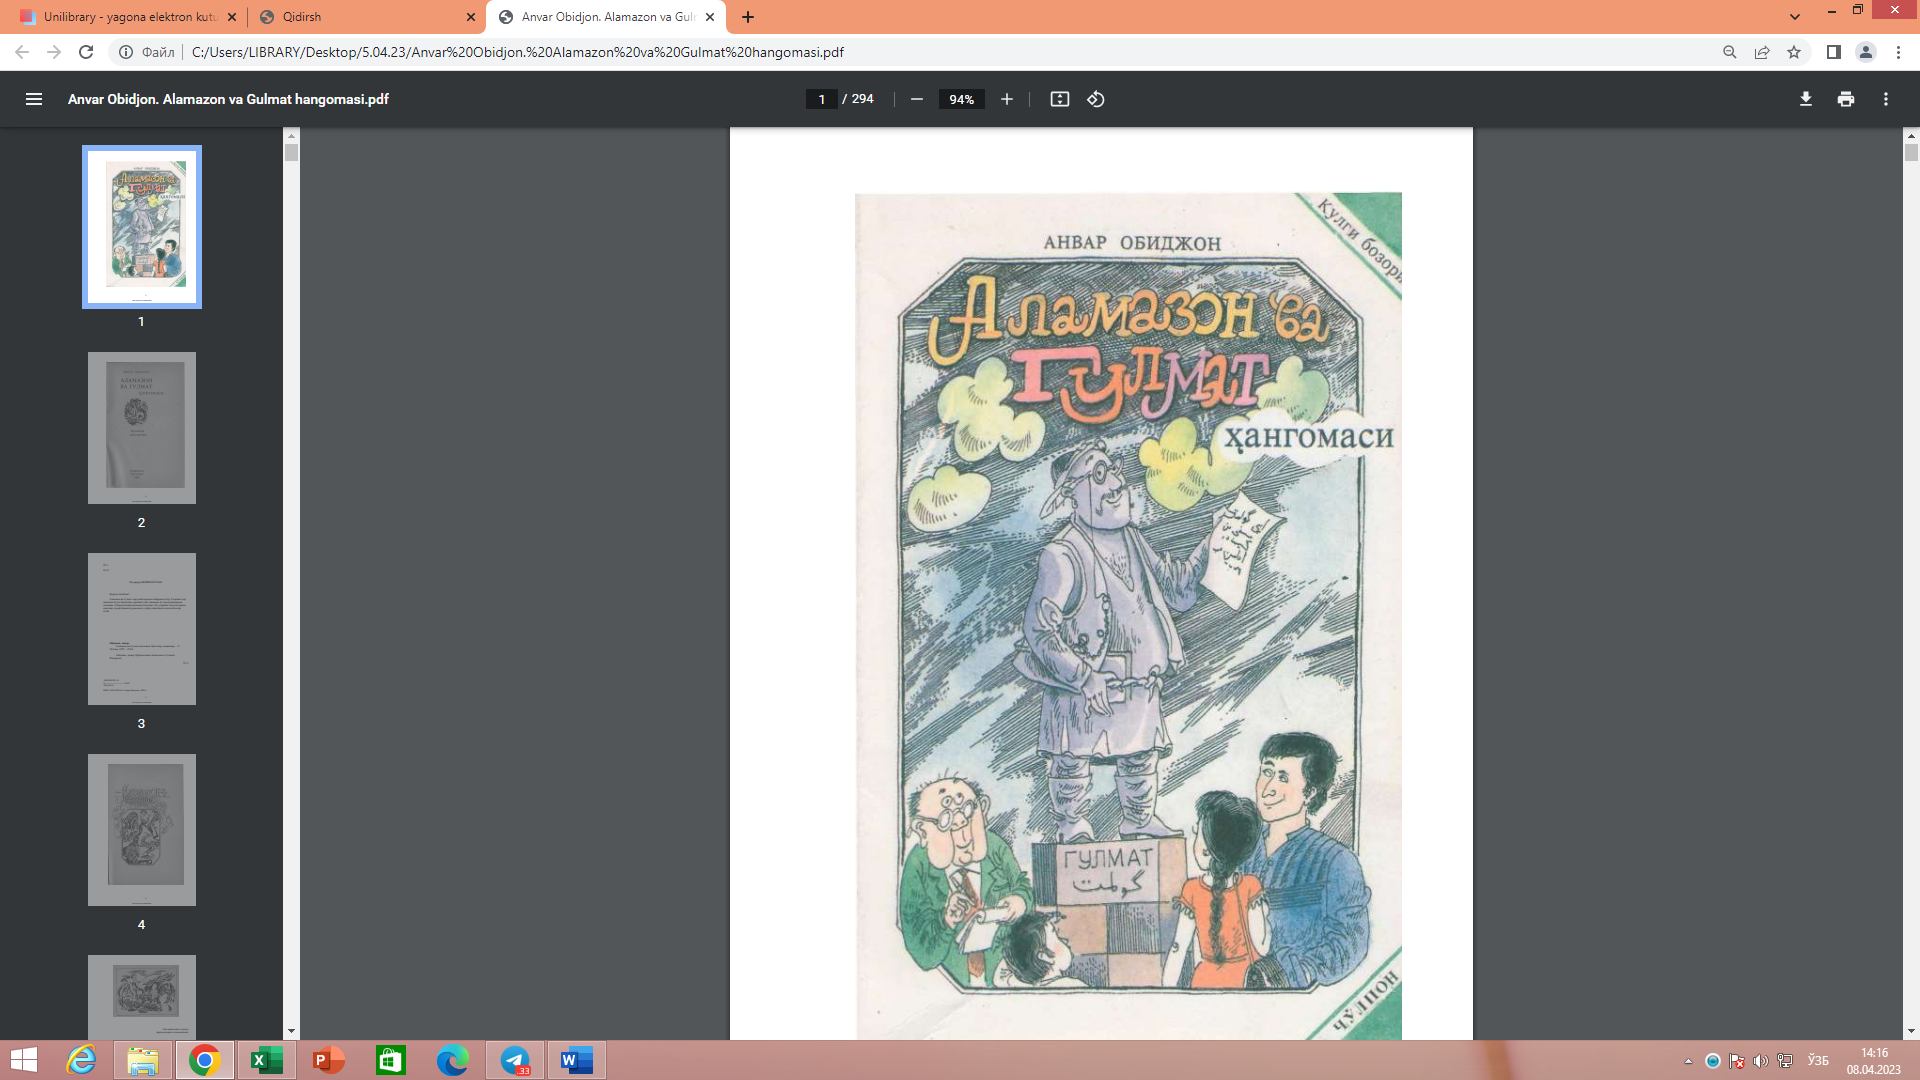The image size is (1920, 1080).
Task: Reload the current page
Action: pyautogui.click(x=86, y=52)
